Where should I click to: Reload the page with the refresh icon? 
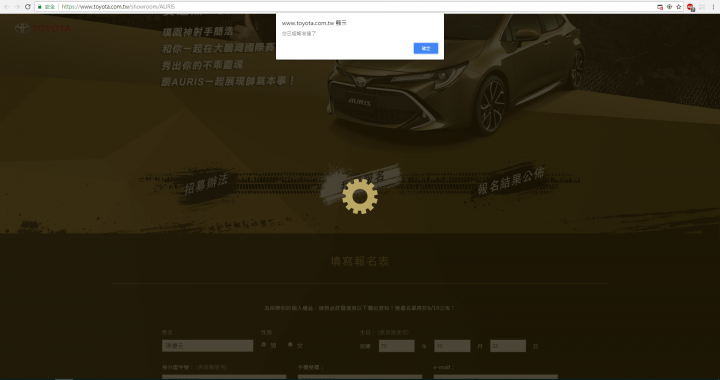[28, 6]
